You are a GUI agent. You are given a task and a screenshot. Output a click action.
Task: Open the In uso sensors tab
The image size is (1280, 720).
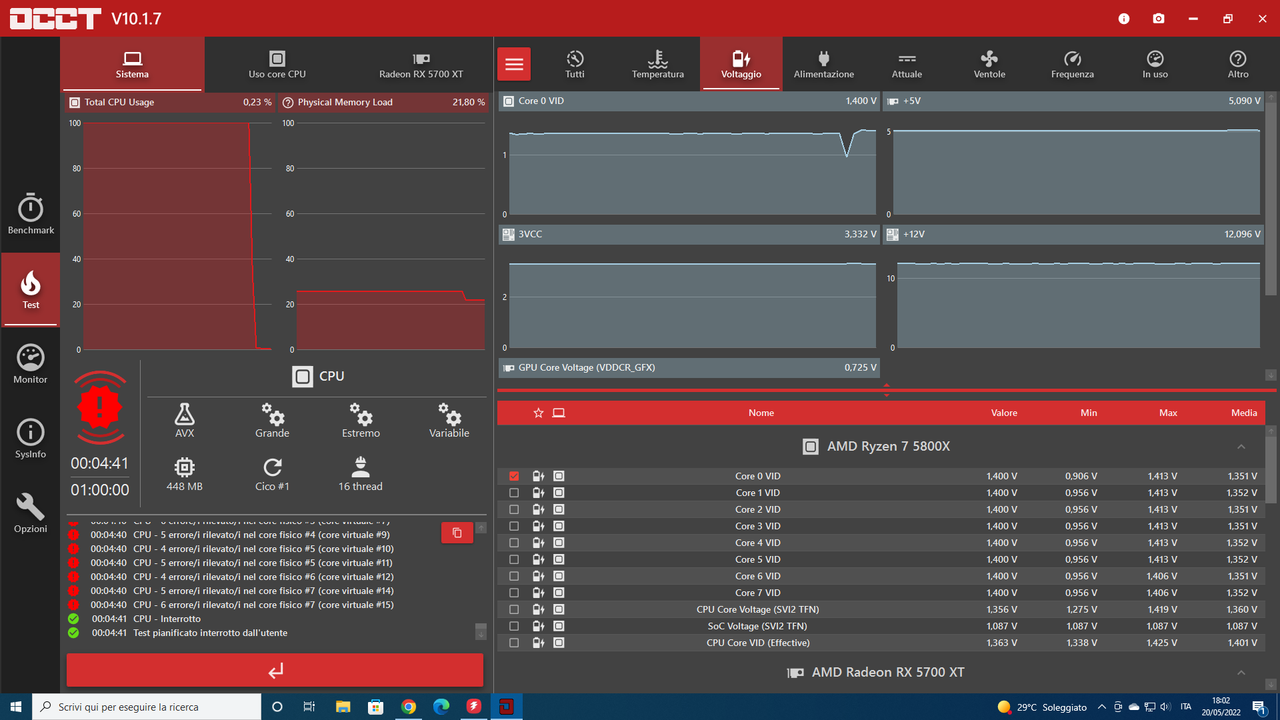click(x=1155, y=65)
